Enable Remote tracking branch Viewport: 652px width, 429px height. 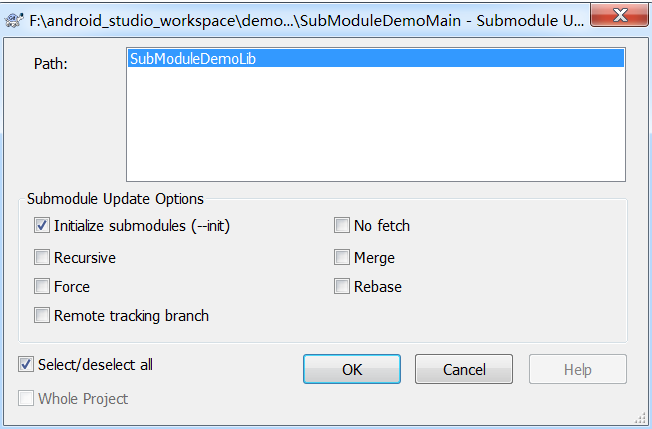click(x=42, y=316)
